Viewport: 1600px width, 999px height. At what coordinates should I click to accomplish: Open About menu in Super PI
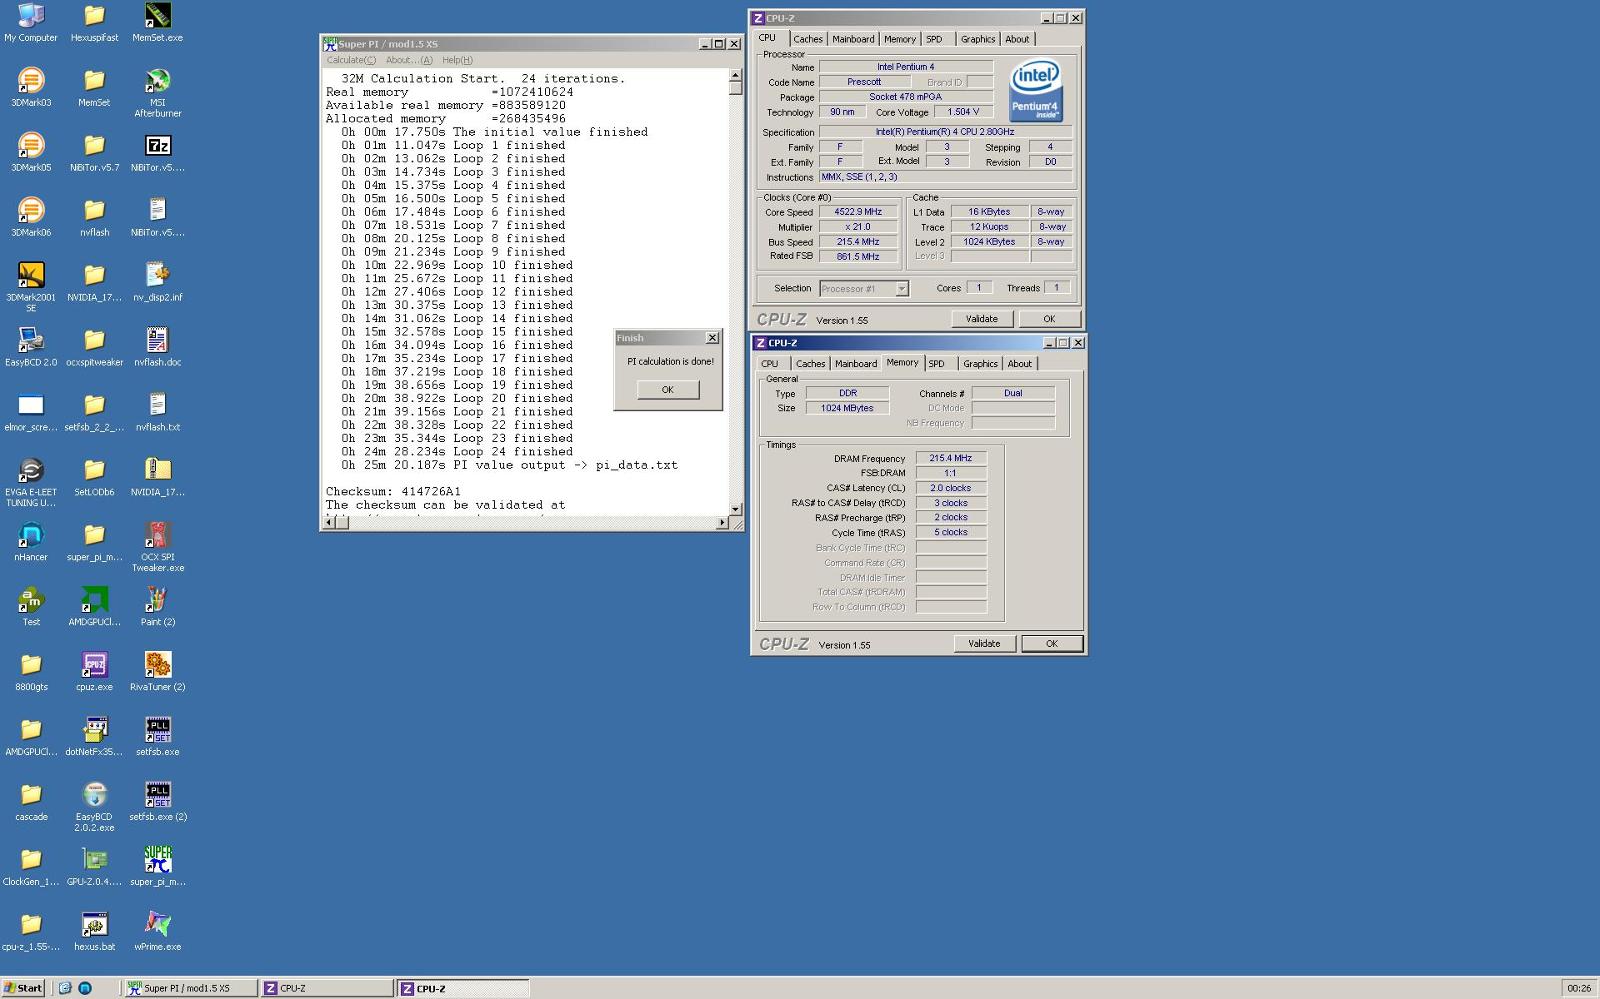coord(409,60)
